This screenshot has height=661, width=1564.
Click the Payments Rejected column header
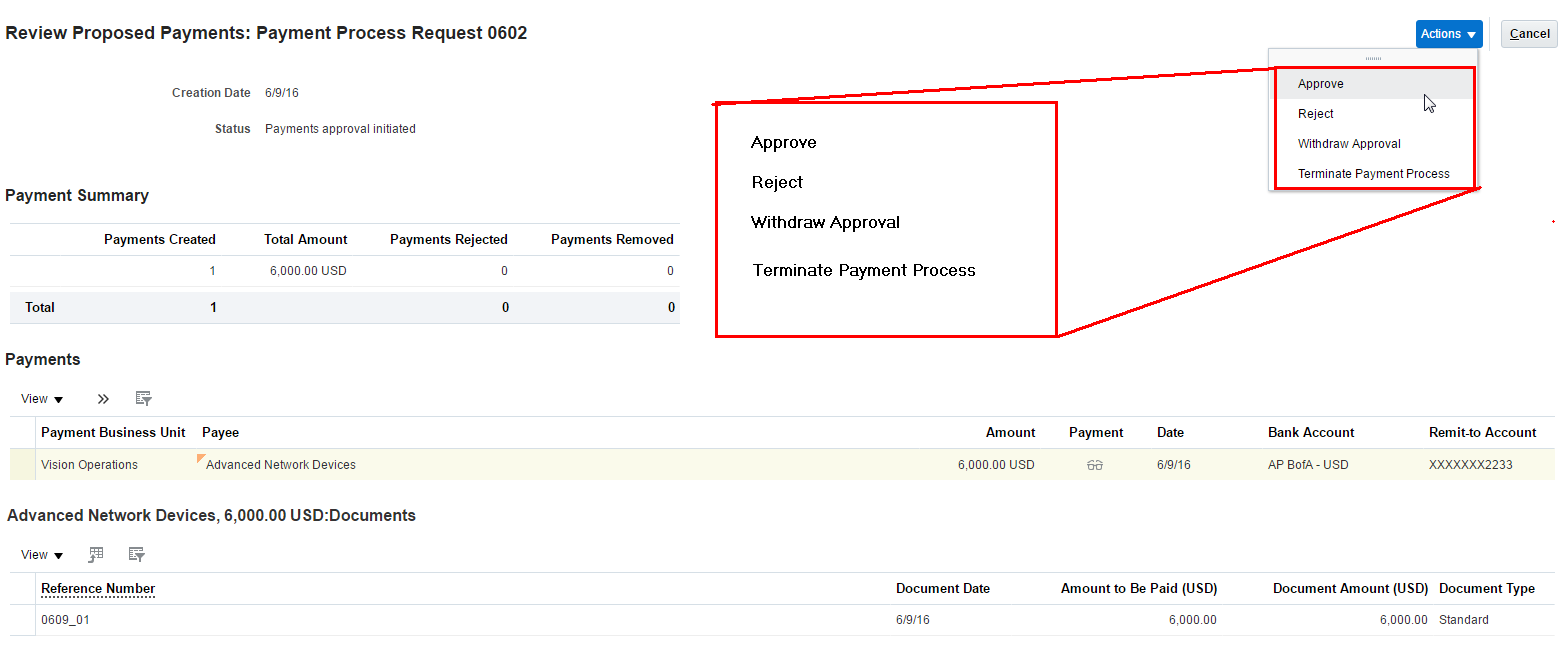click(449, 240)
